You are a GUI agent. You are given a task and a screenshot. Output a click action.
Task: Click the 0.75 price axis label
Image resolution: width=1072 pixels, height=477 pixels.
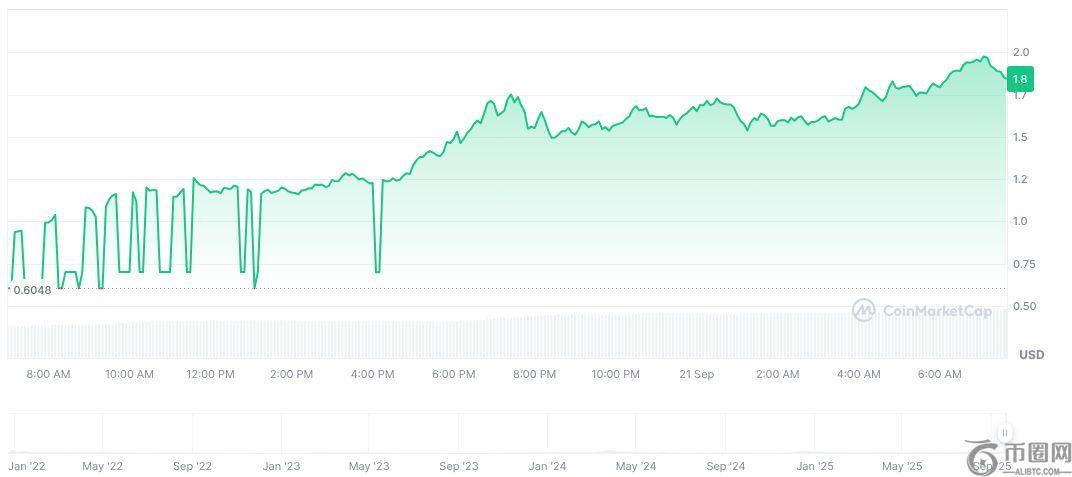tap(1024, 264)
